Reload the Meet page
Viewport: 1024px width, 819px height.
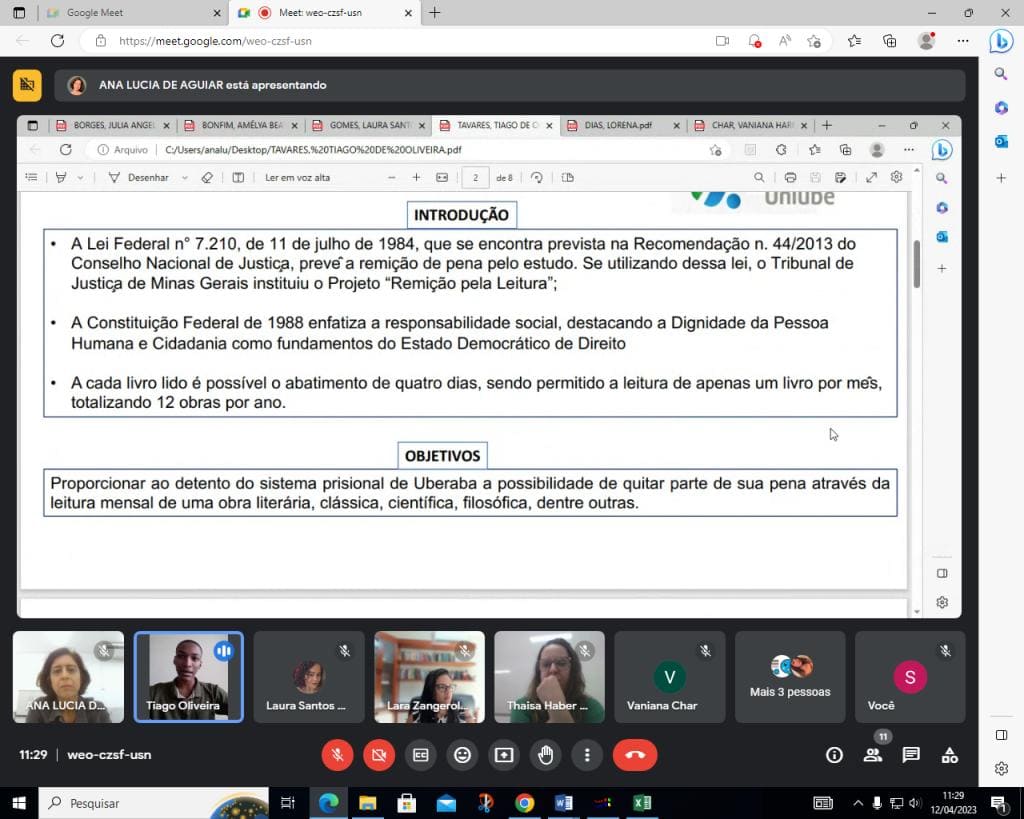pyautogui.click(x=57, y=40)
